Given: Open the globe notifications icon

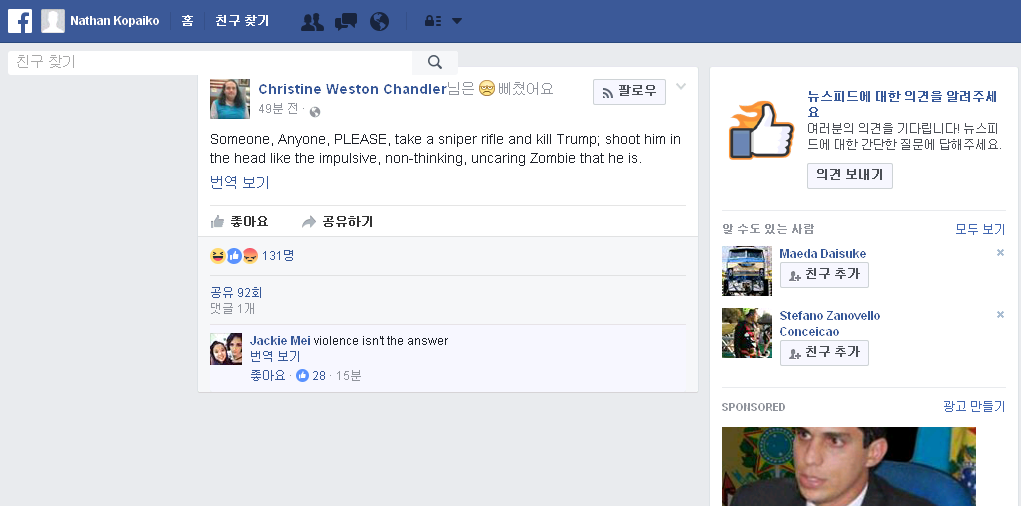Looking at the screenshot, I should [x=379, y=21].
